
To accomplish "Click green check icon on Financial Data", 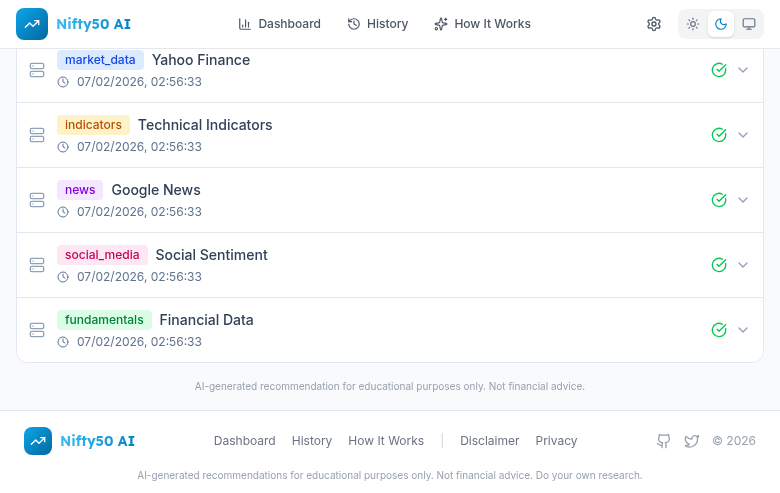I will (x=718, y=330).
